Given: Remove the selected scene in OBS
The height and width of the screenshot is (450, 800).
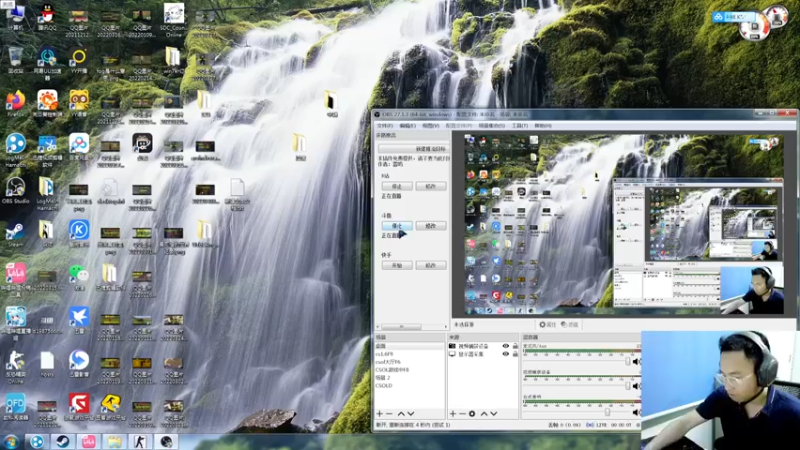Looking at the screenshot, I should (x=389, y=414).
